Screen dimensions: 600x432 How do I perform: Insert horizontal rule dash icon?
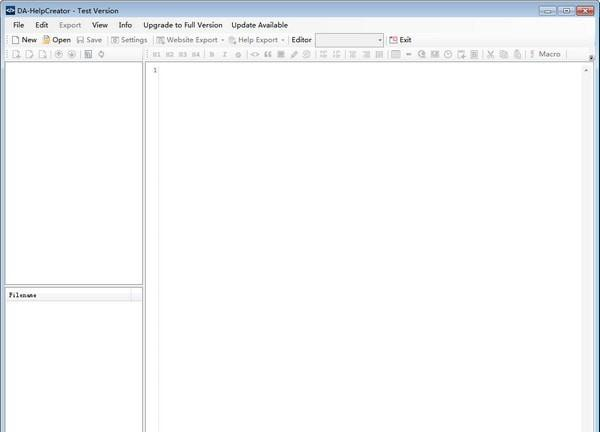[x=409, y=54]
